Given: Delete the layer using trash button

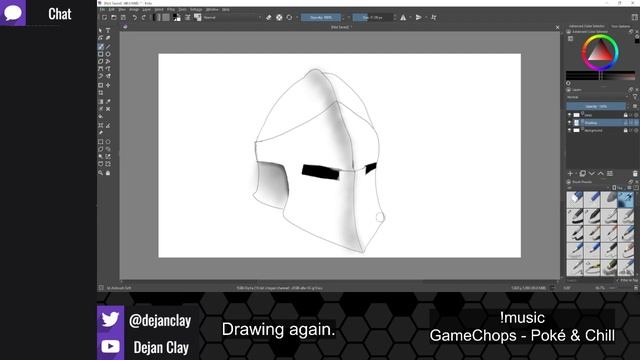Looking at the screenshot, I should [635, 174].
